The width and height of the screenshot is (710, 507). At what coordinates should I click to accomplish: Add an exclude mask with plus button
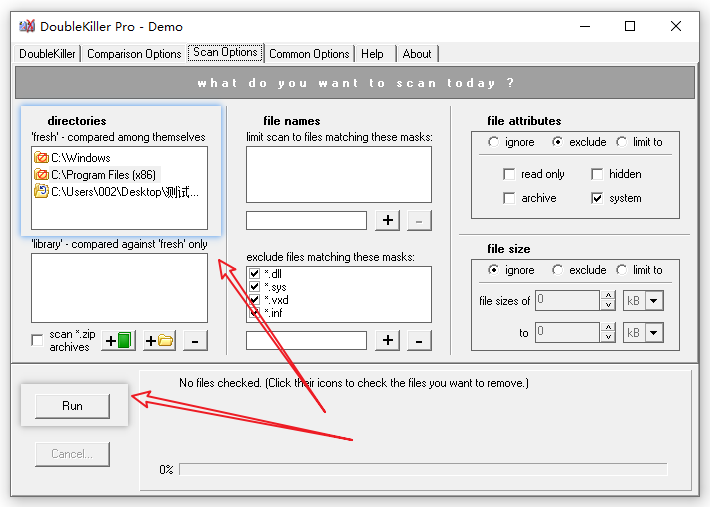point(388,340)
